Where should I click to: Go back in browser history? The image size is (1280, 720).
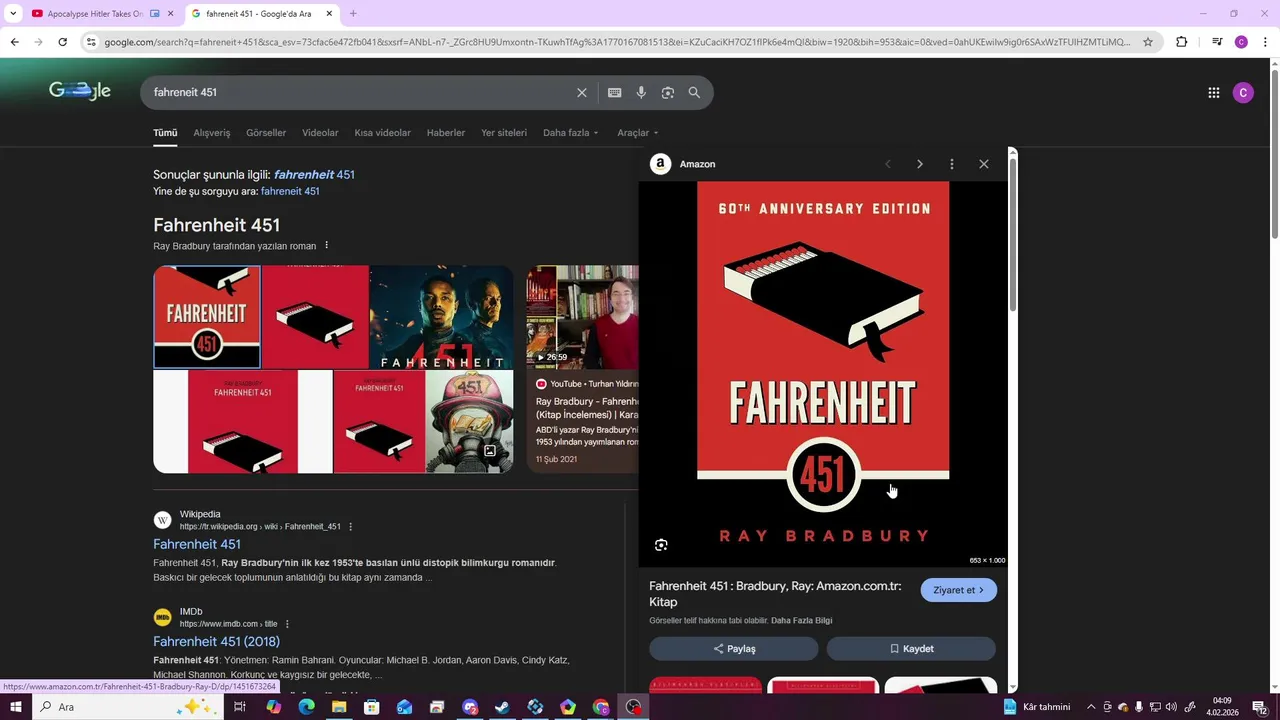click(14, 42)
